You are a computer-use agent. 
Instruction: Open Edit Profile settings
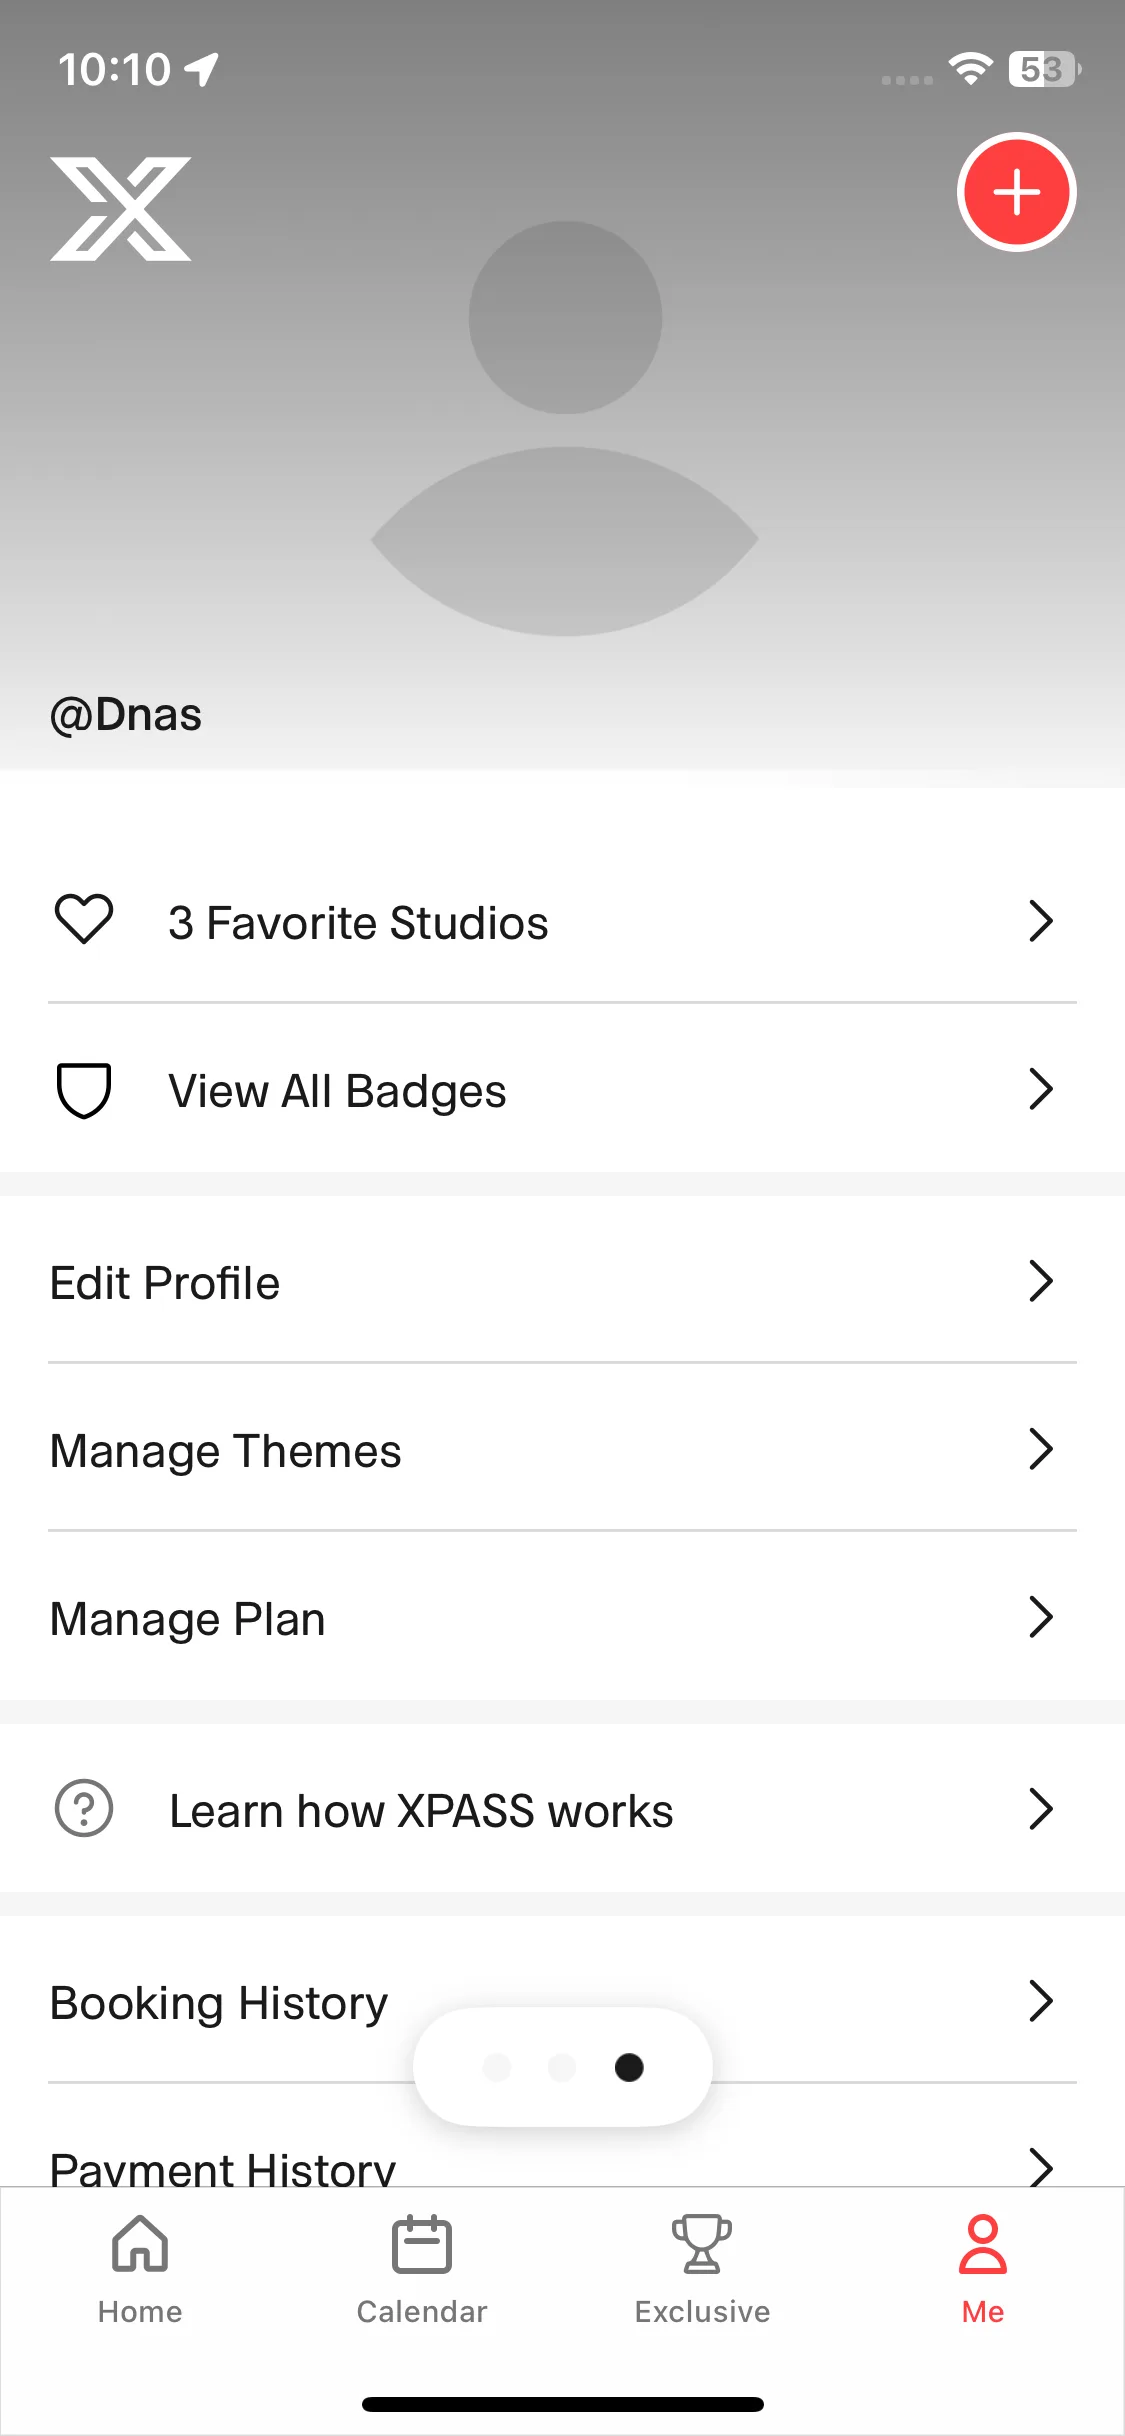[165, 1283]
